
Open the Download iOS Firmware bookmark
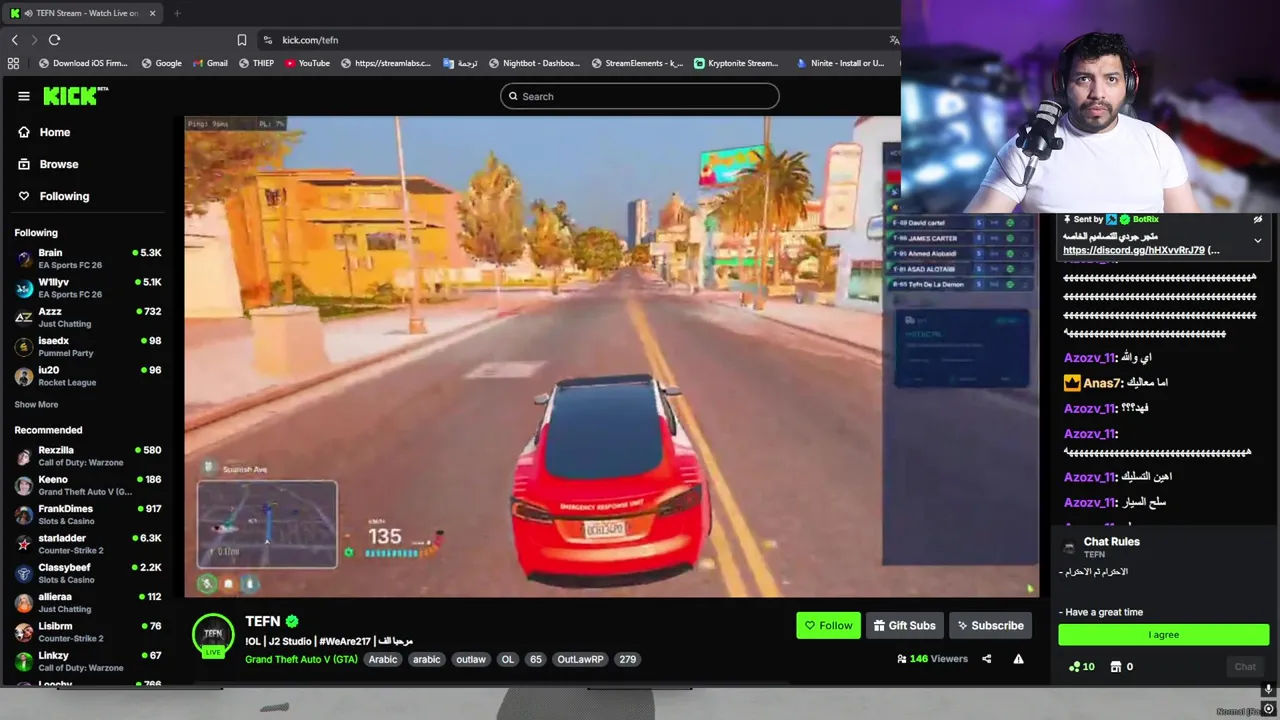coord(83,63)
